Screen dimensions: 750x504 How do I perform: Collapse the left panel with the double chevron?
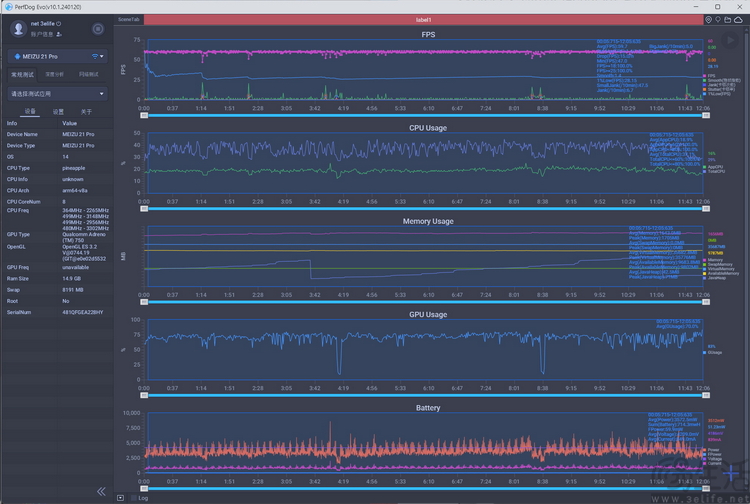101,492
